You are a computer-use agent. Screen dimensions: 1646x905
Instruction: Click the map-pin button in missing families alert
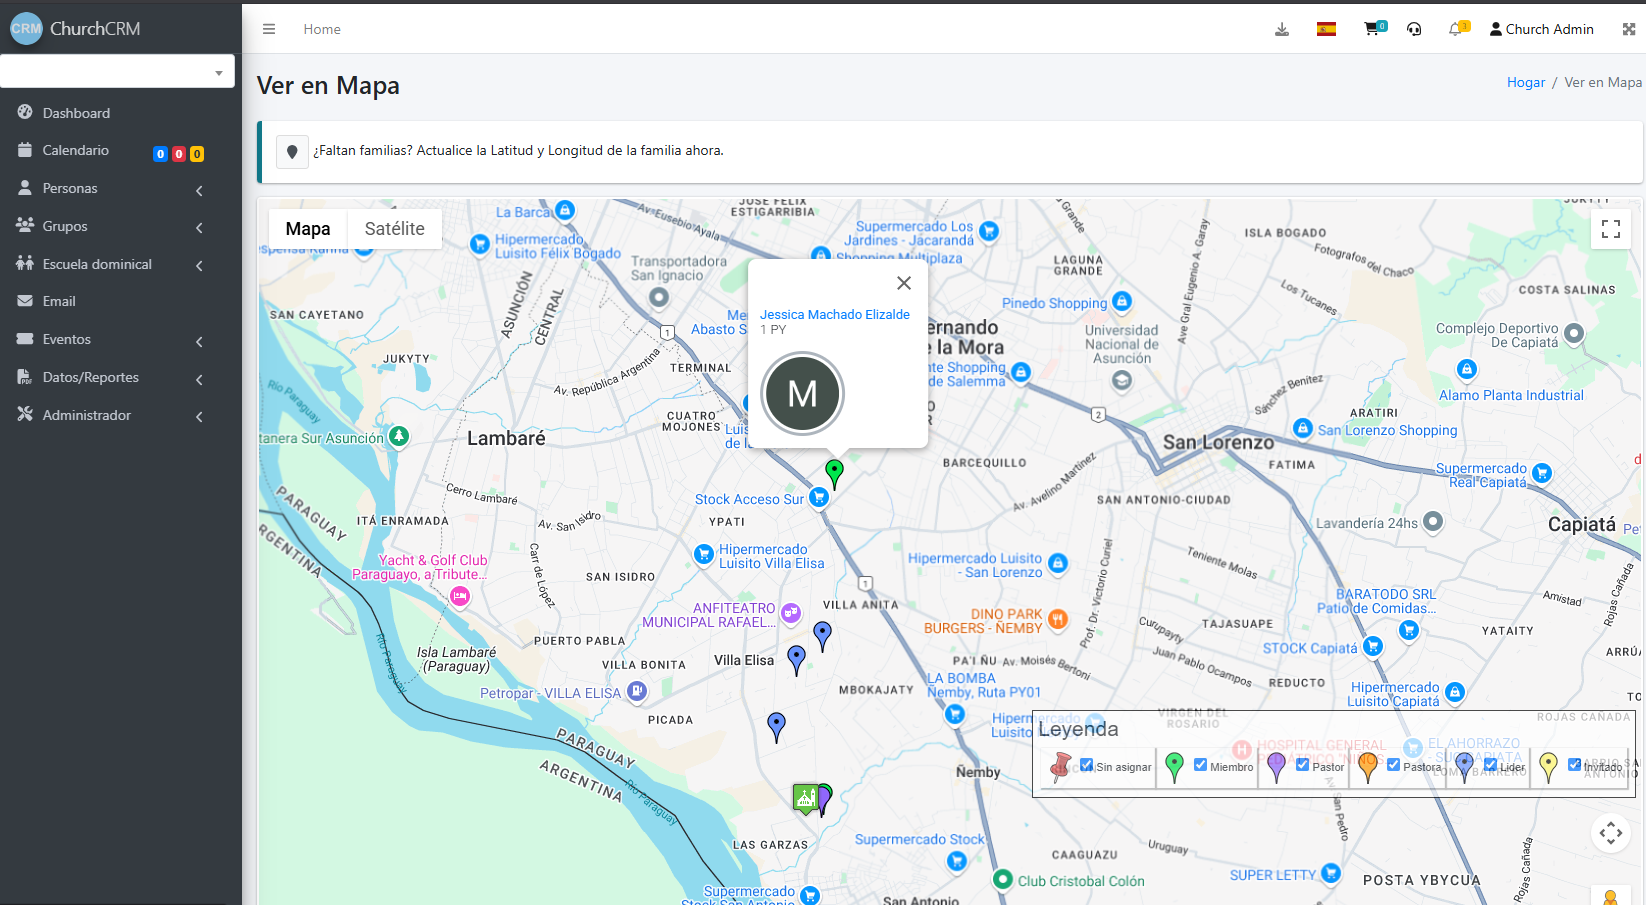tap(292, 152)
